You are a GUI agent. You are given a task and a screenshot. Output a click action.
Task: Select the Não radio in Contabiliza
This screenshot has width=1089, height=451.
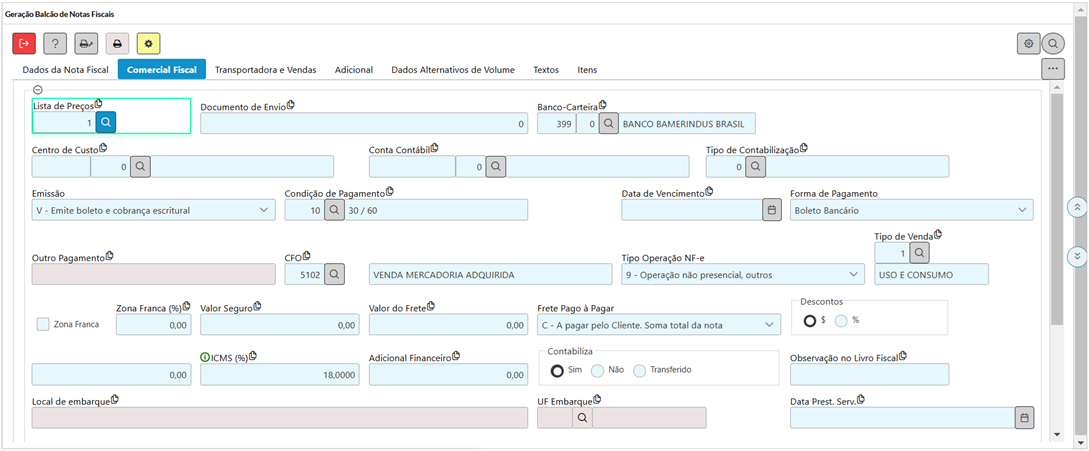point(597,370)
